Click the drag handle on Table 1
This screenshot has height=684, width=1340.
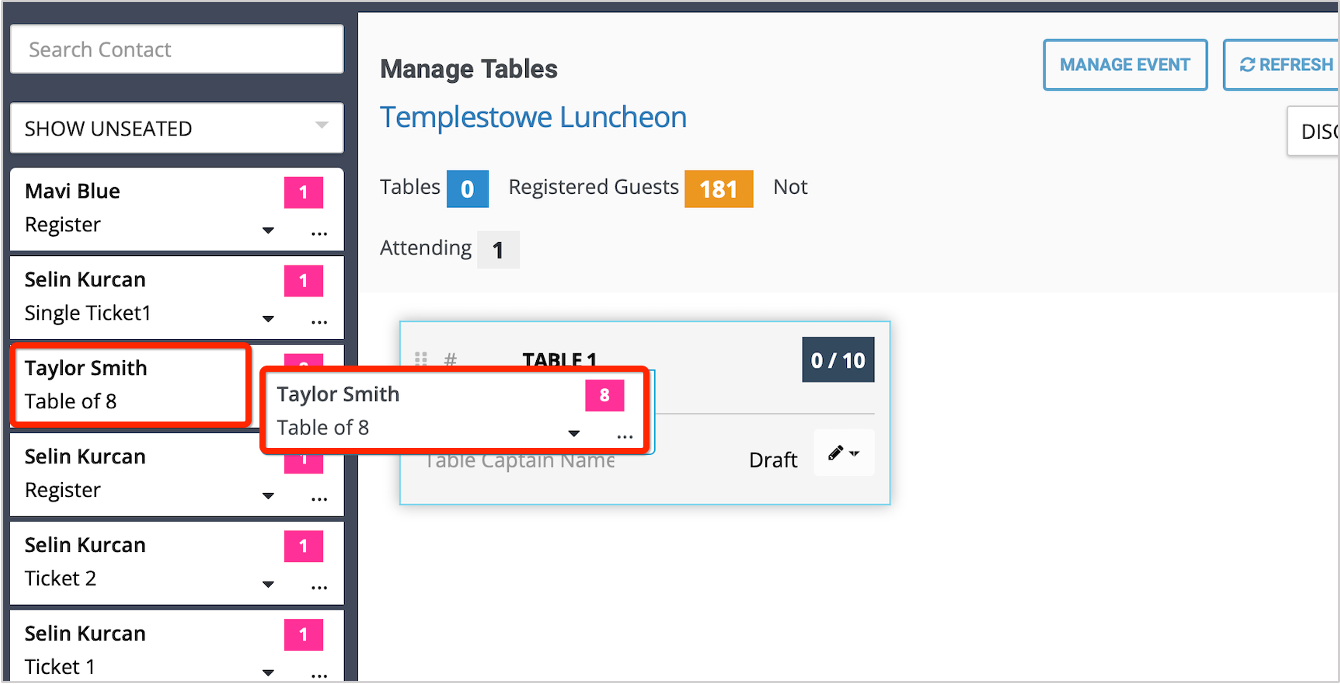[x=422, y=359]
